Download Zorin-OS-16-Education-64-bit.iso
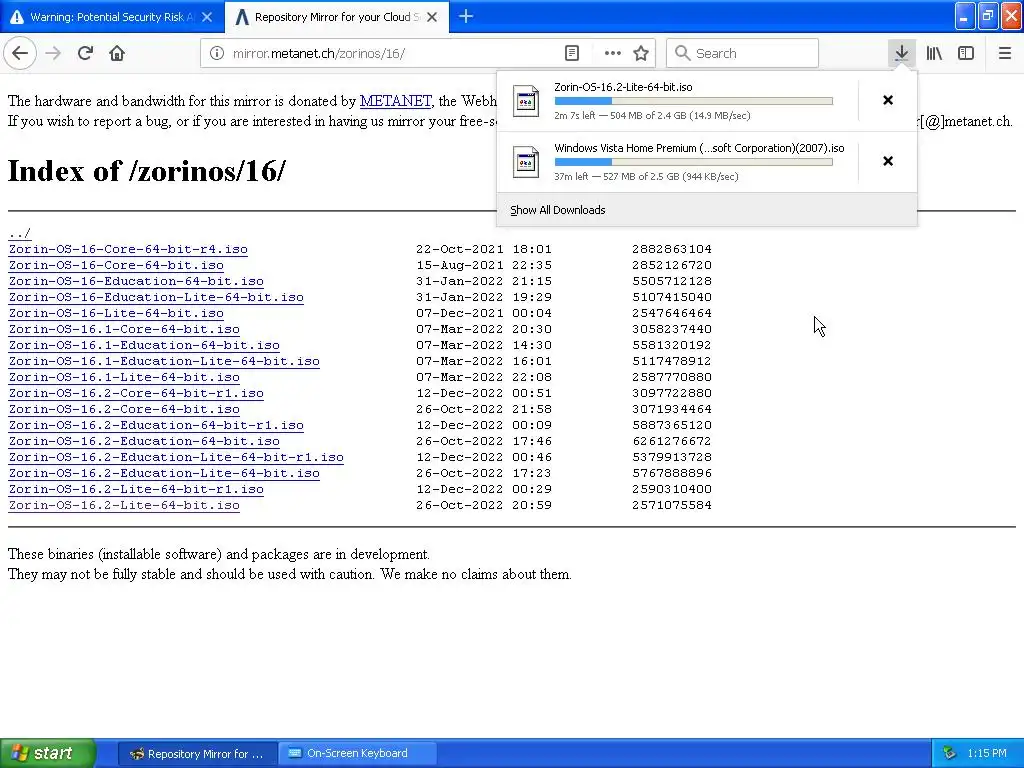Image resolution: width=1024 pixels, height=768 pixels. pos(136,281)
